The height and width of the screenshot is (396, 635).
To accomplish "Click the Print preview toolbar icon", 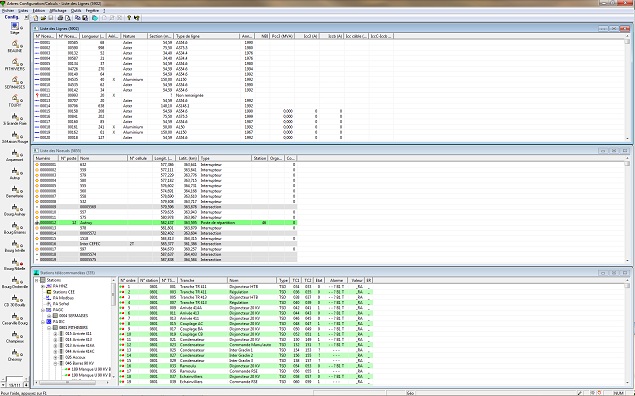I will tap(68, 18).
